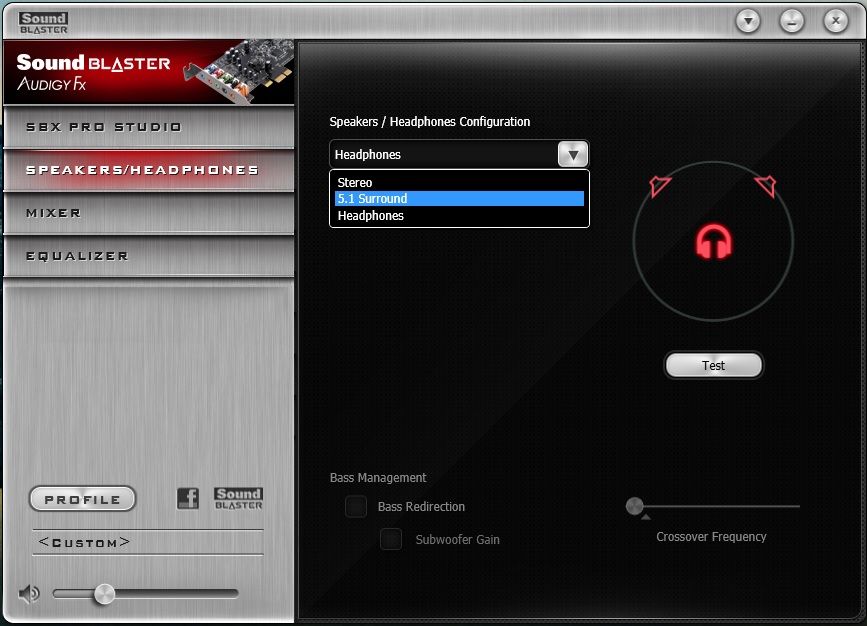The height and width of the screenshot is (626, 867).
Task: Collapse the configuration dropdown arrow
Action: tap(573, 154)
